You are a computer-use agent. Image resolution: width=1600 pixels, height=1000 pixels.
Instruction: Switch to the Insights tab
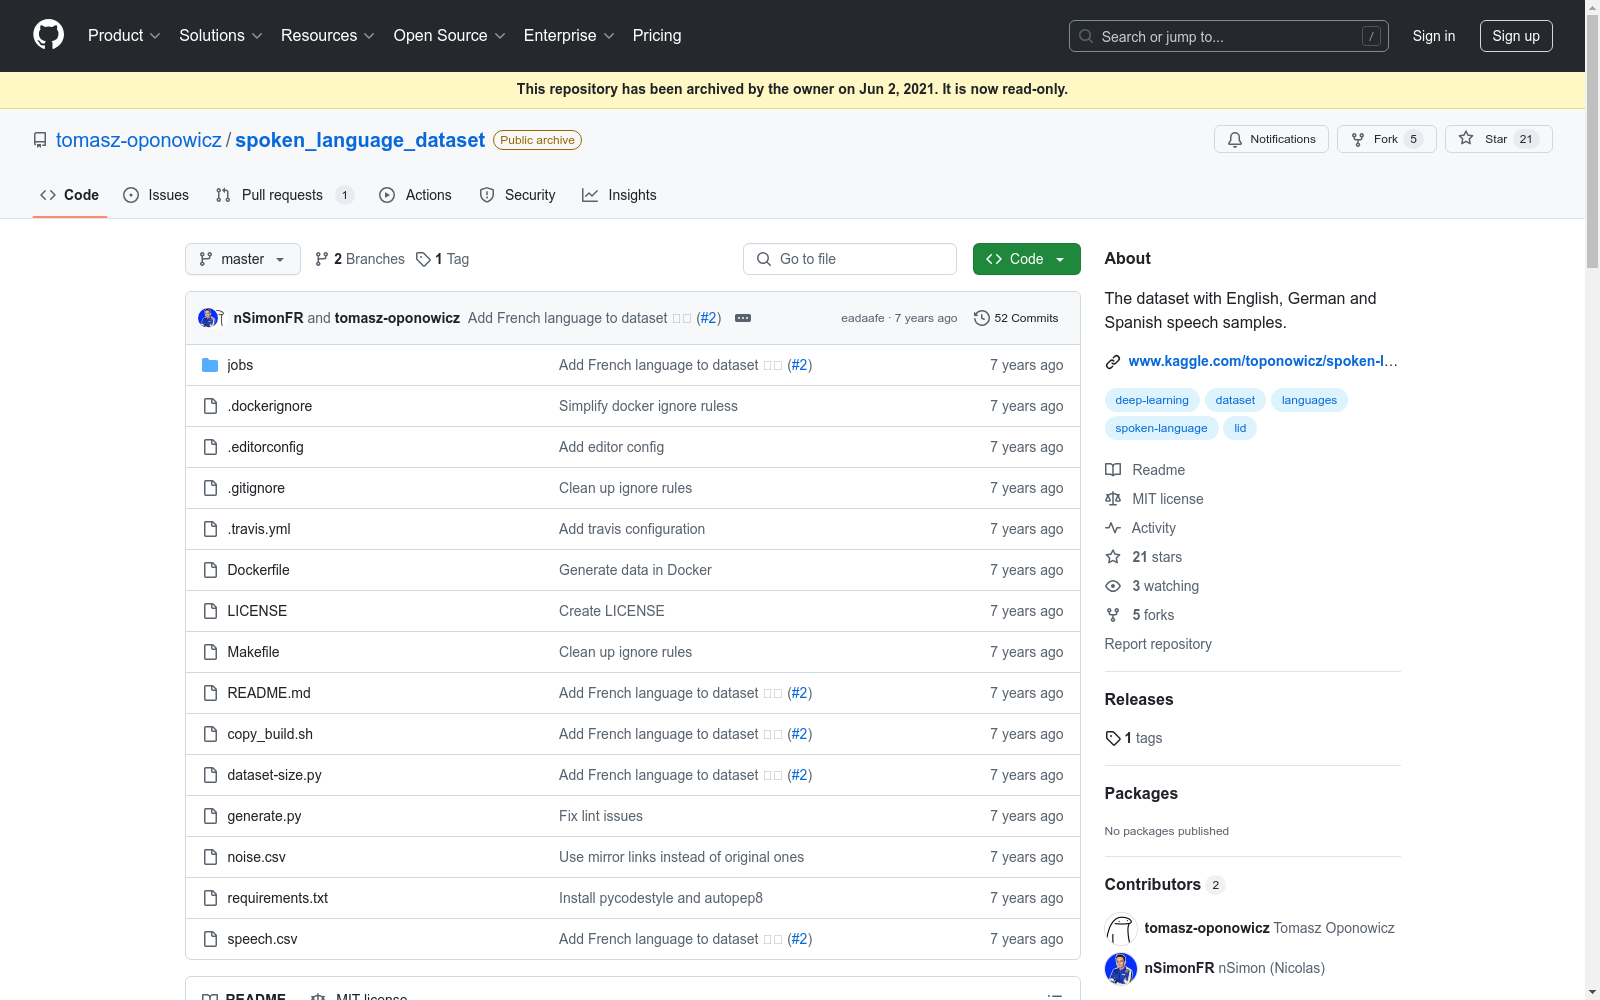tap(619, 195)
